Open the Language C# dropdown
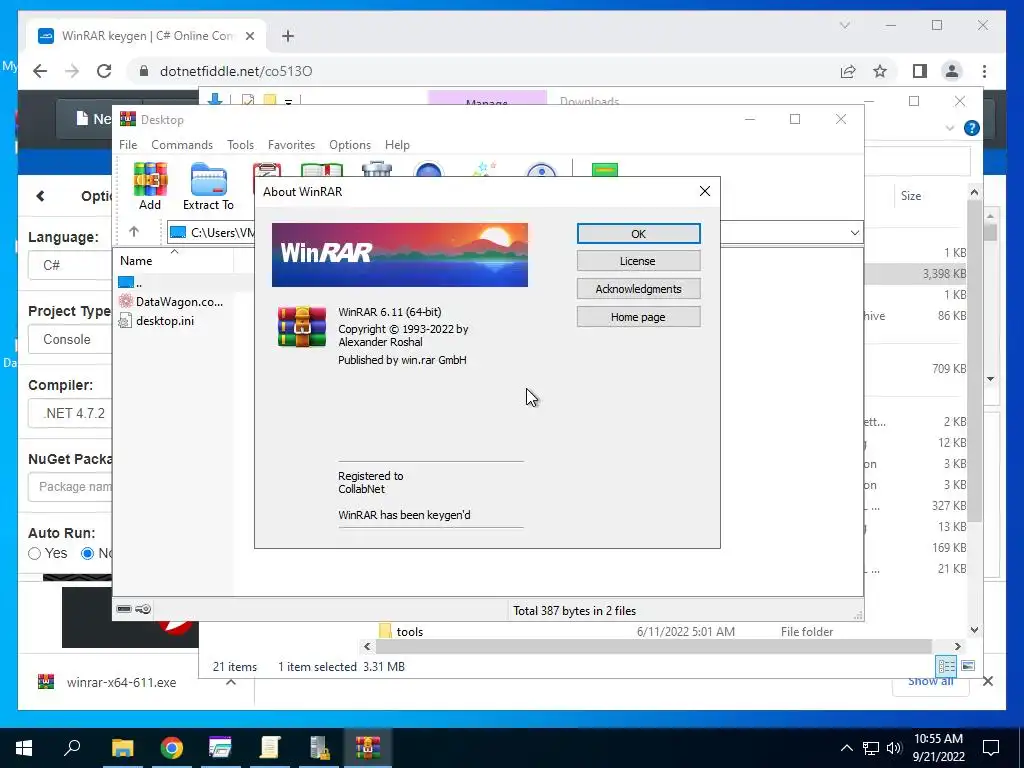The width and height of the screenshot is (1024, 768). click(70, 265)
